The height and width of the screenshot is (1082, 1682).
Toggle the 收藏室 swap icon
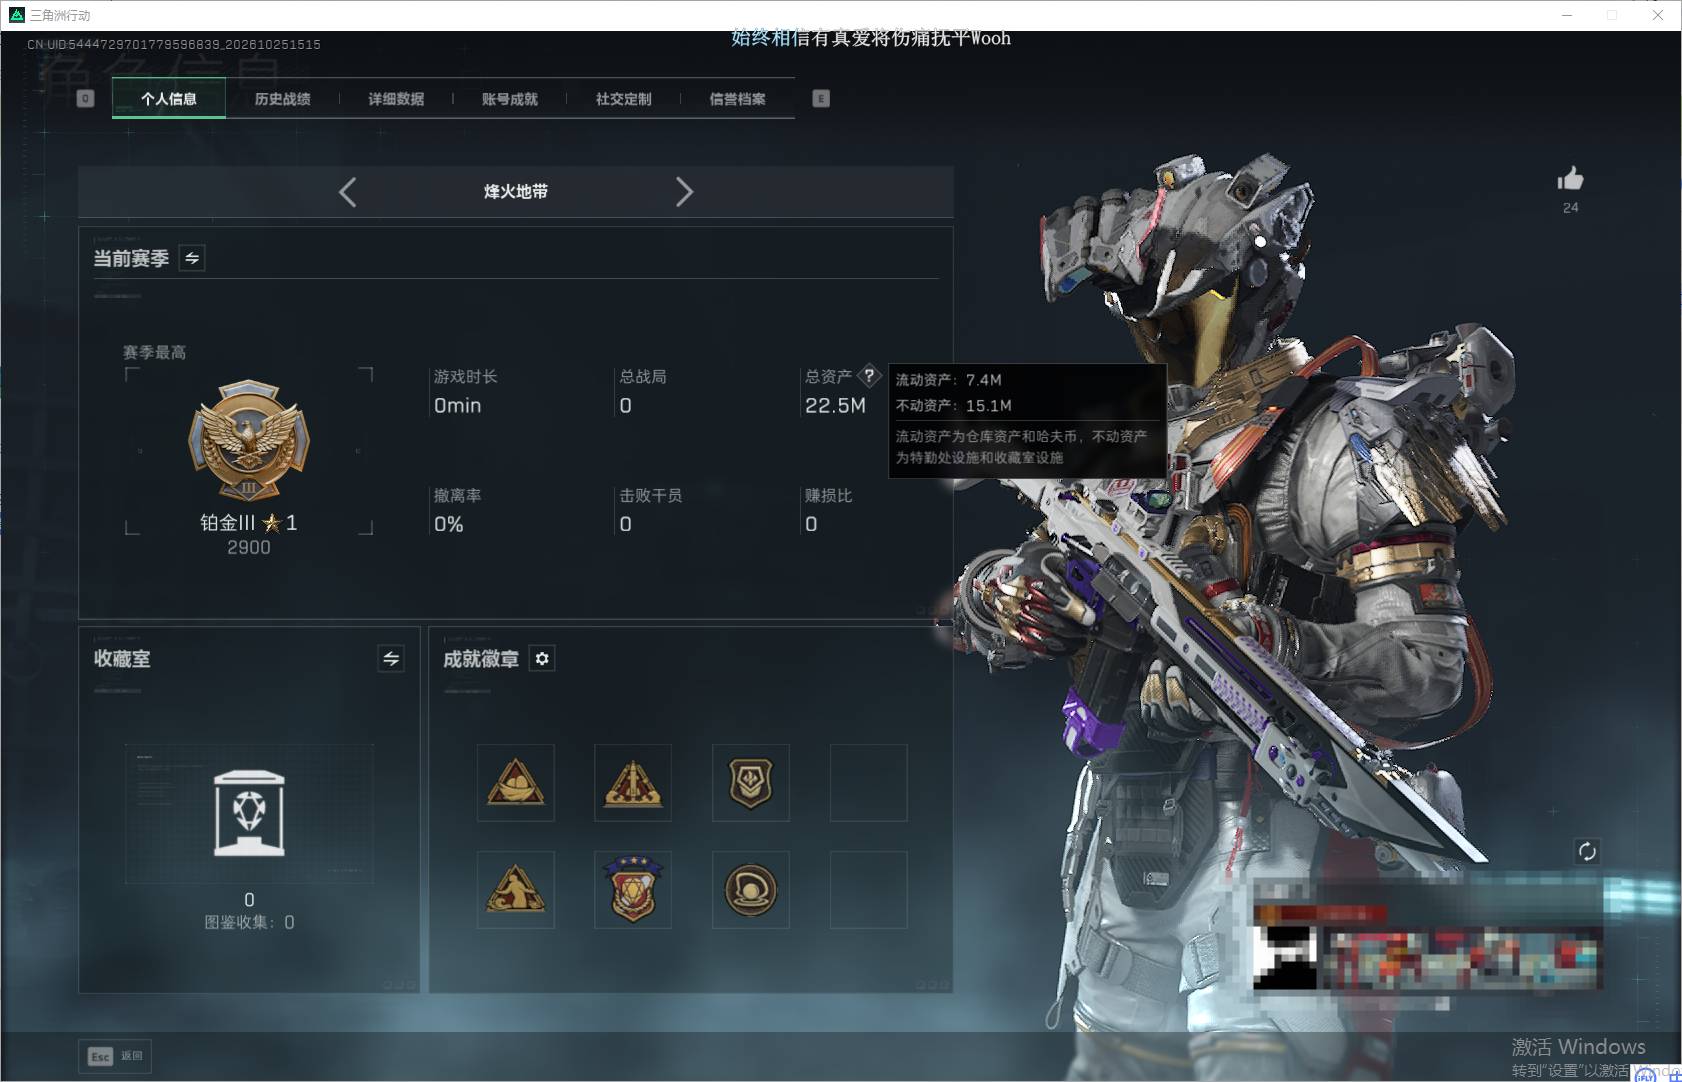coord(391,658)
